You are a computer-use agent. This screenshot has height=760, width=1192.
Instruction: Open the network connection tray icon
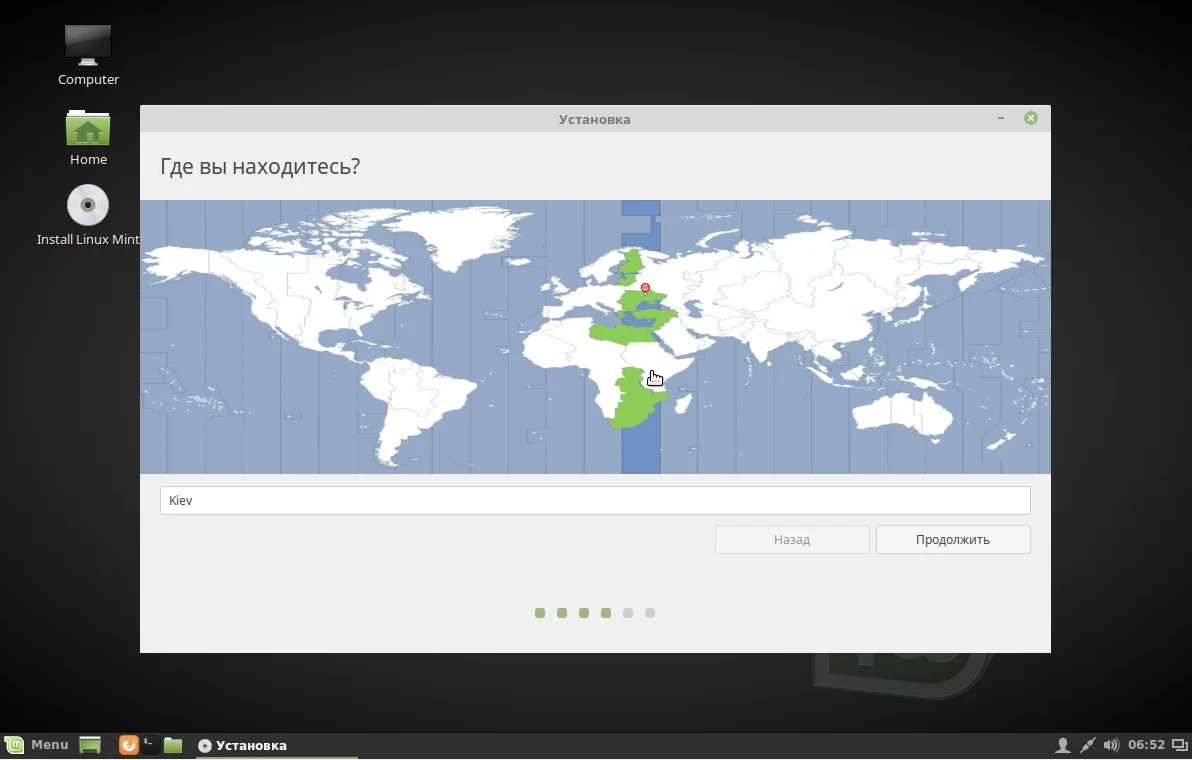(x=1088, y=746)
